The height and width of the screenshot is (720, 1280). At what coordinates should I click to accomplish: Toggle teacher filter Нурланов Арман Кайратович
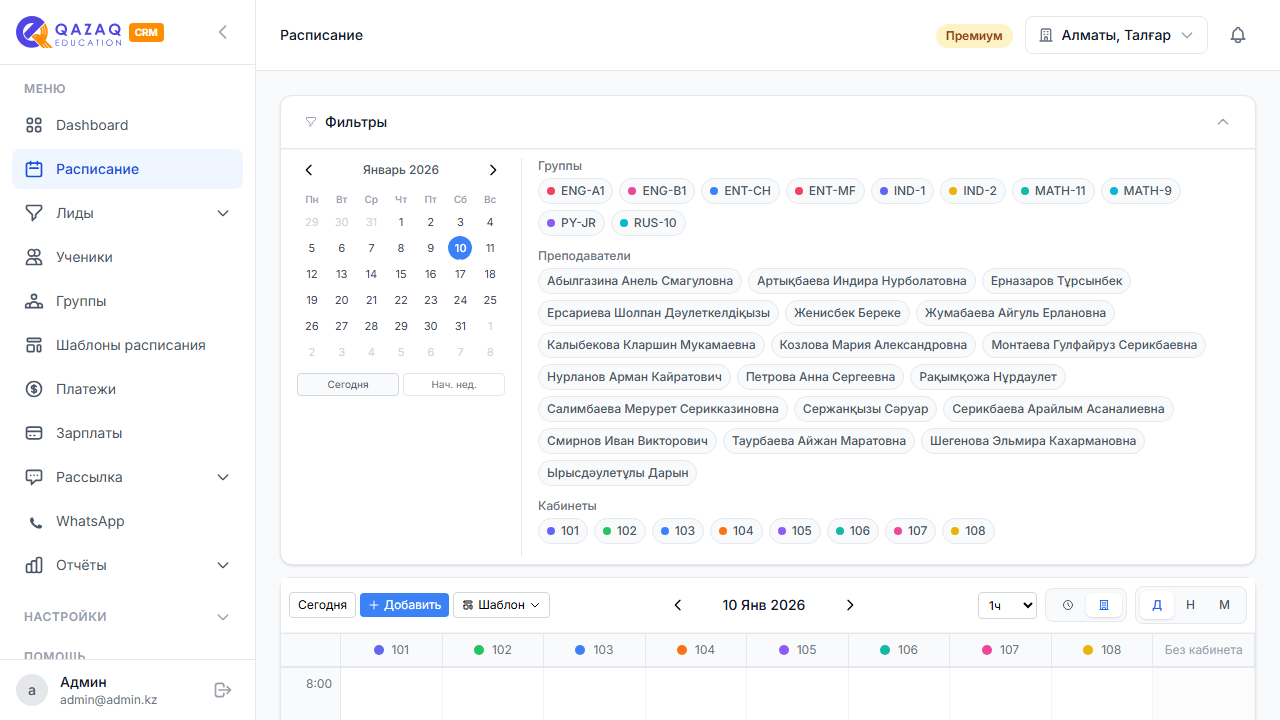635,377
